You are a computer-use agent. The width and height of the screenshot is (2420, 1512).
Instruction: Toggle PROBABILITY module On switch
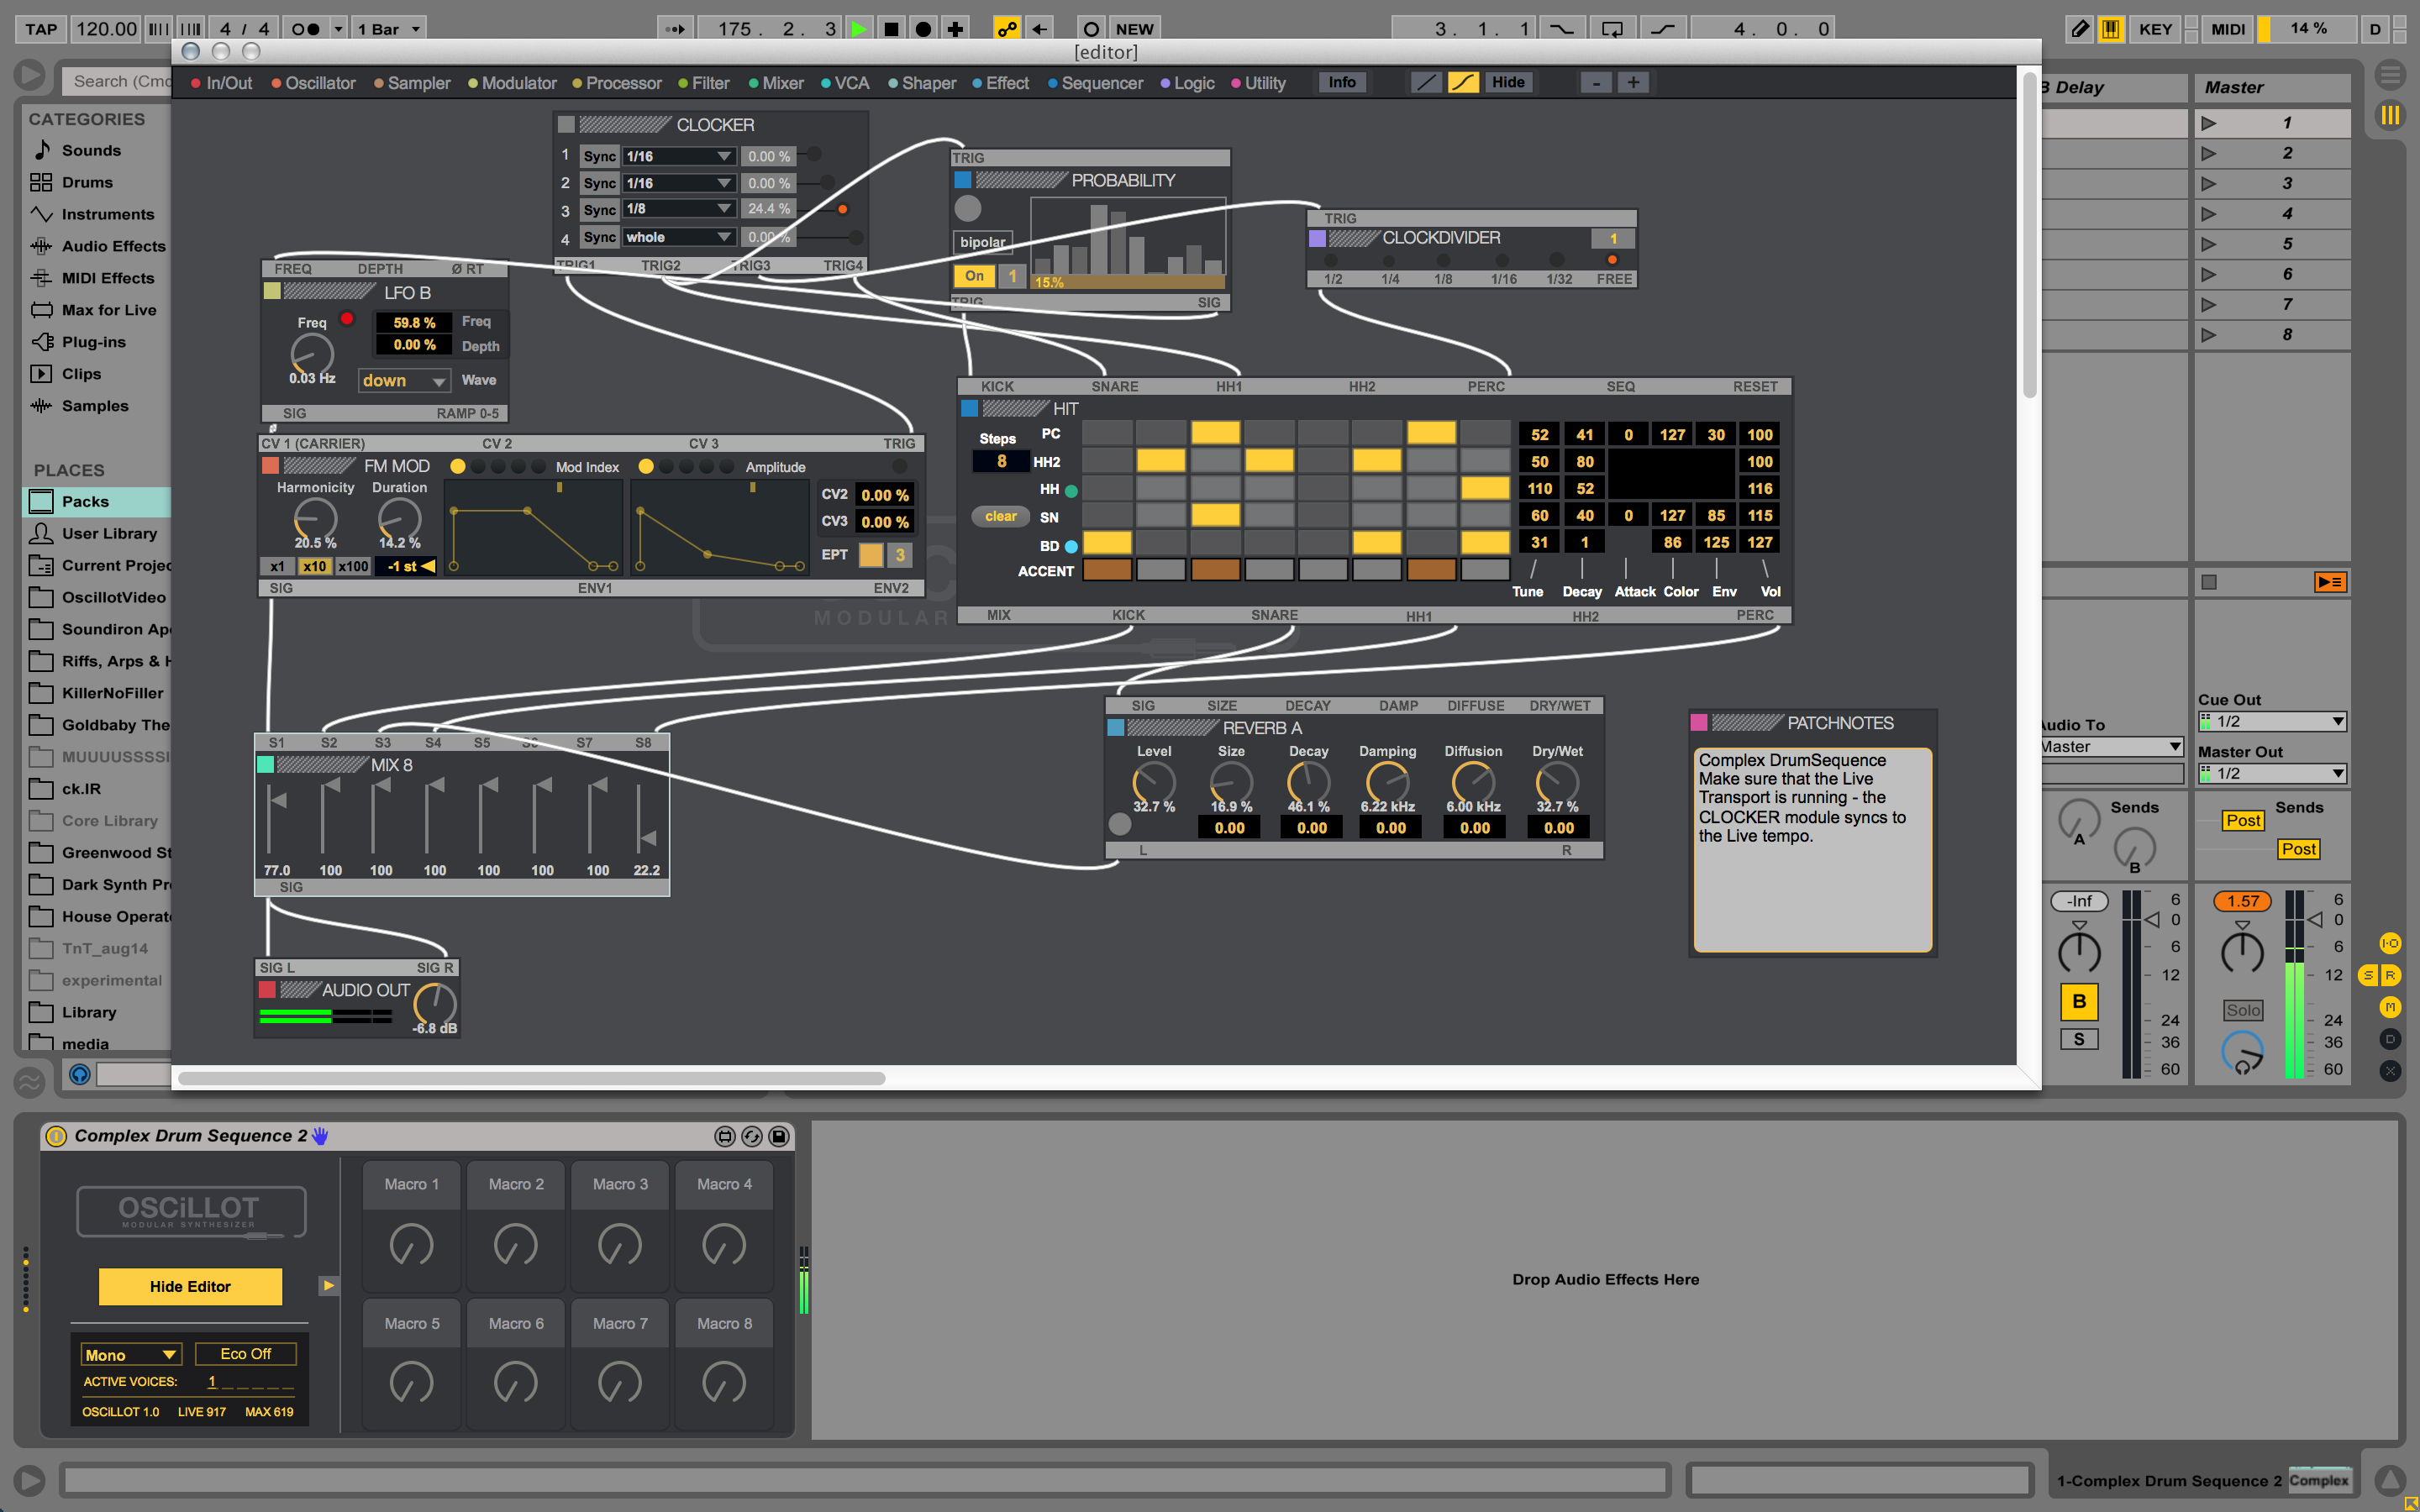click(974, 276)
